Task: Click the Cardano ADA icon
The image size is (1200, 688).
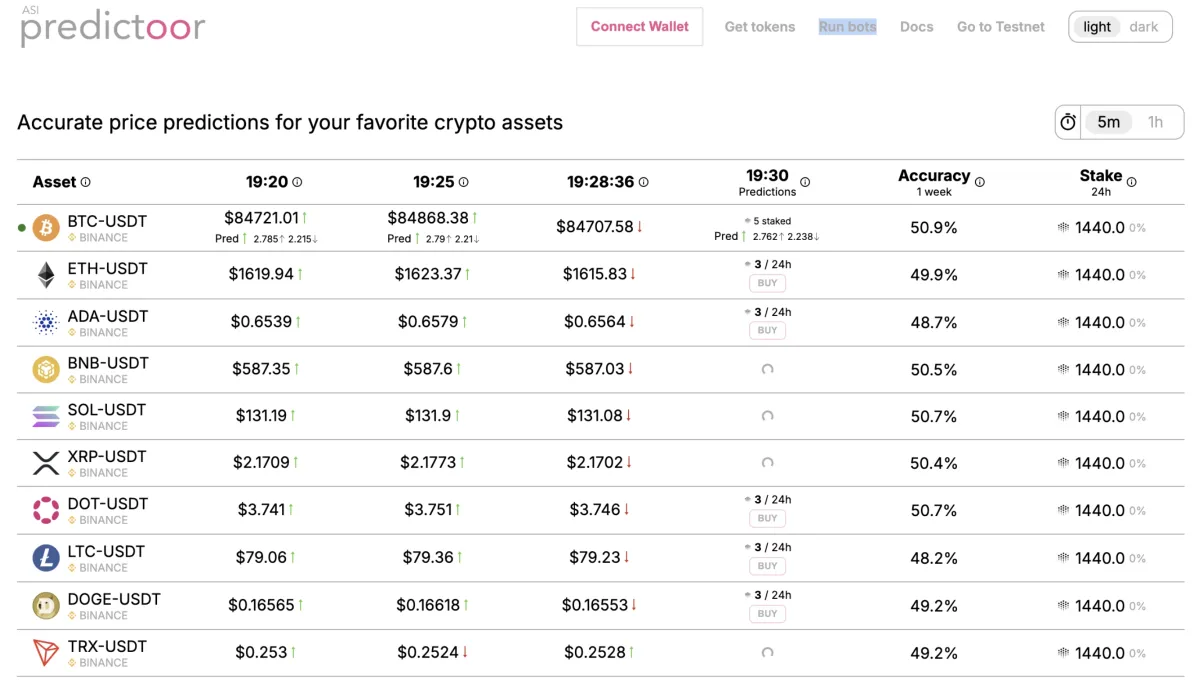Action: (46, 323)
